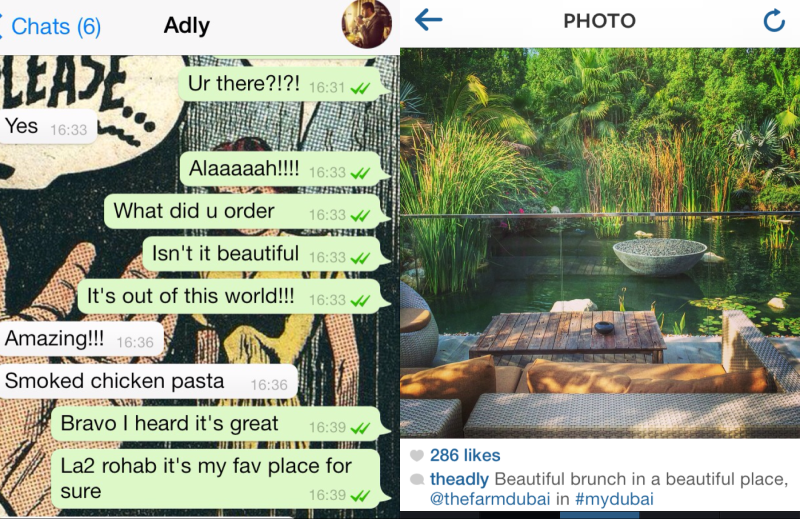Tap the 'Yes' received message bubble

pyautogui.click(x=48, y=126)
